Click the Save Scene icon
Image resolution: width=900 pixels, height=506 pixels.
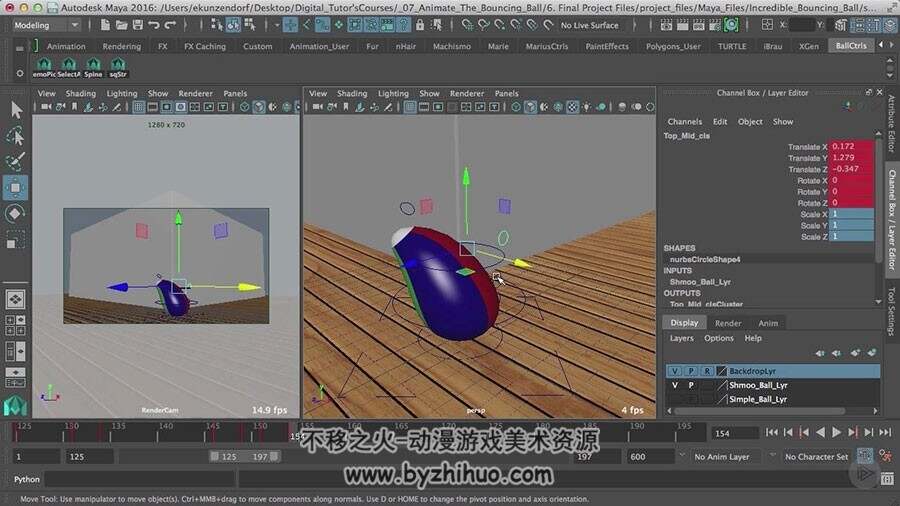tap(138, 25)
